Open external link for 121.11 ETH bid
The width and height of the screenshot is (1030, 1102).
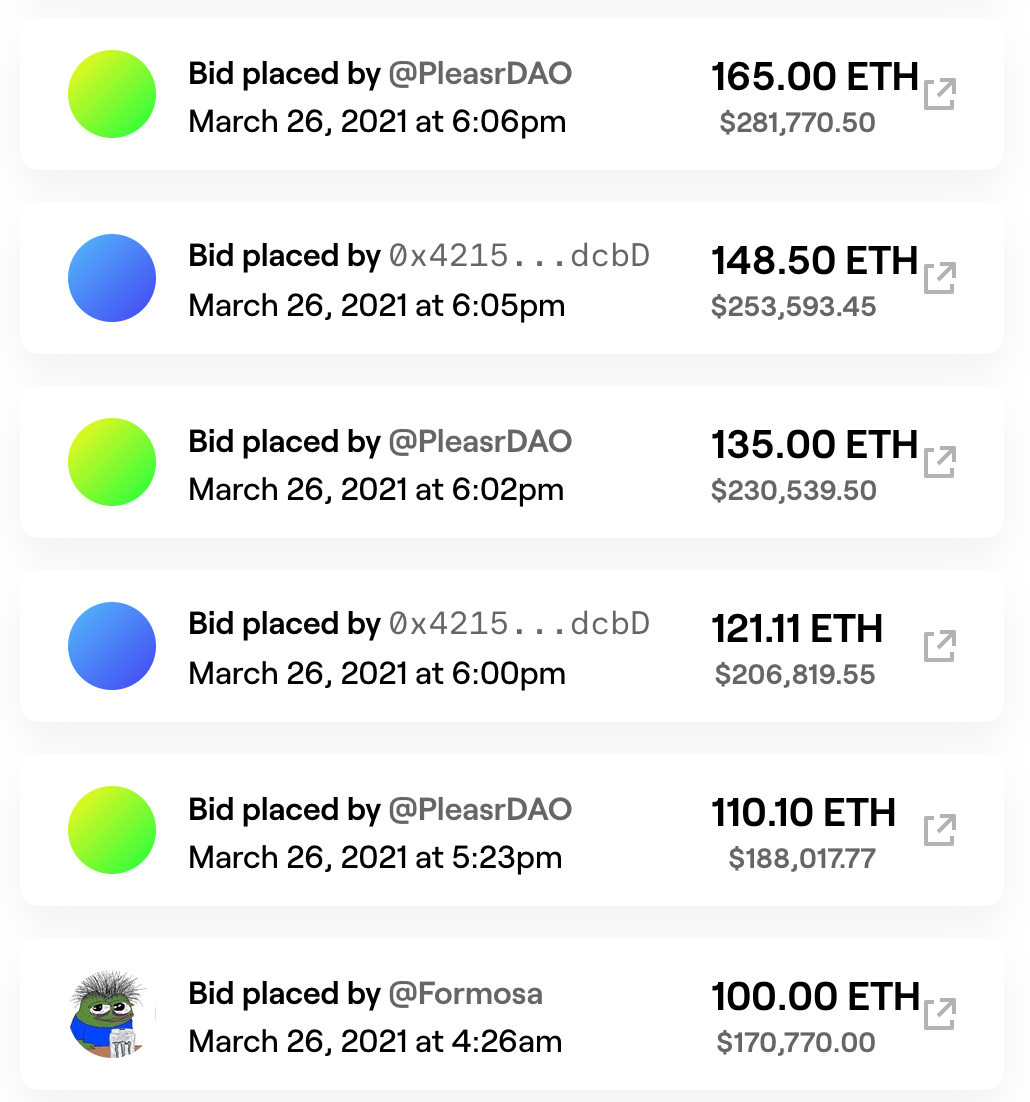939,646
